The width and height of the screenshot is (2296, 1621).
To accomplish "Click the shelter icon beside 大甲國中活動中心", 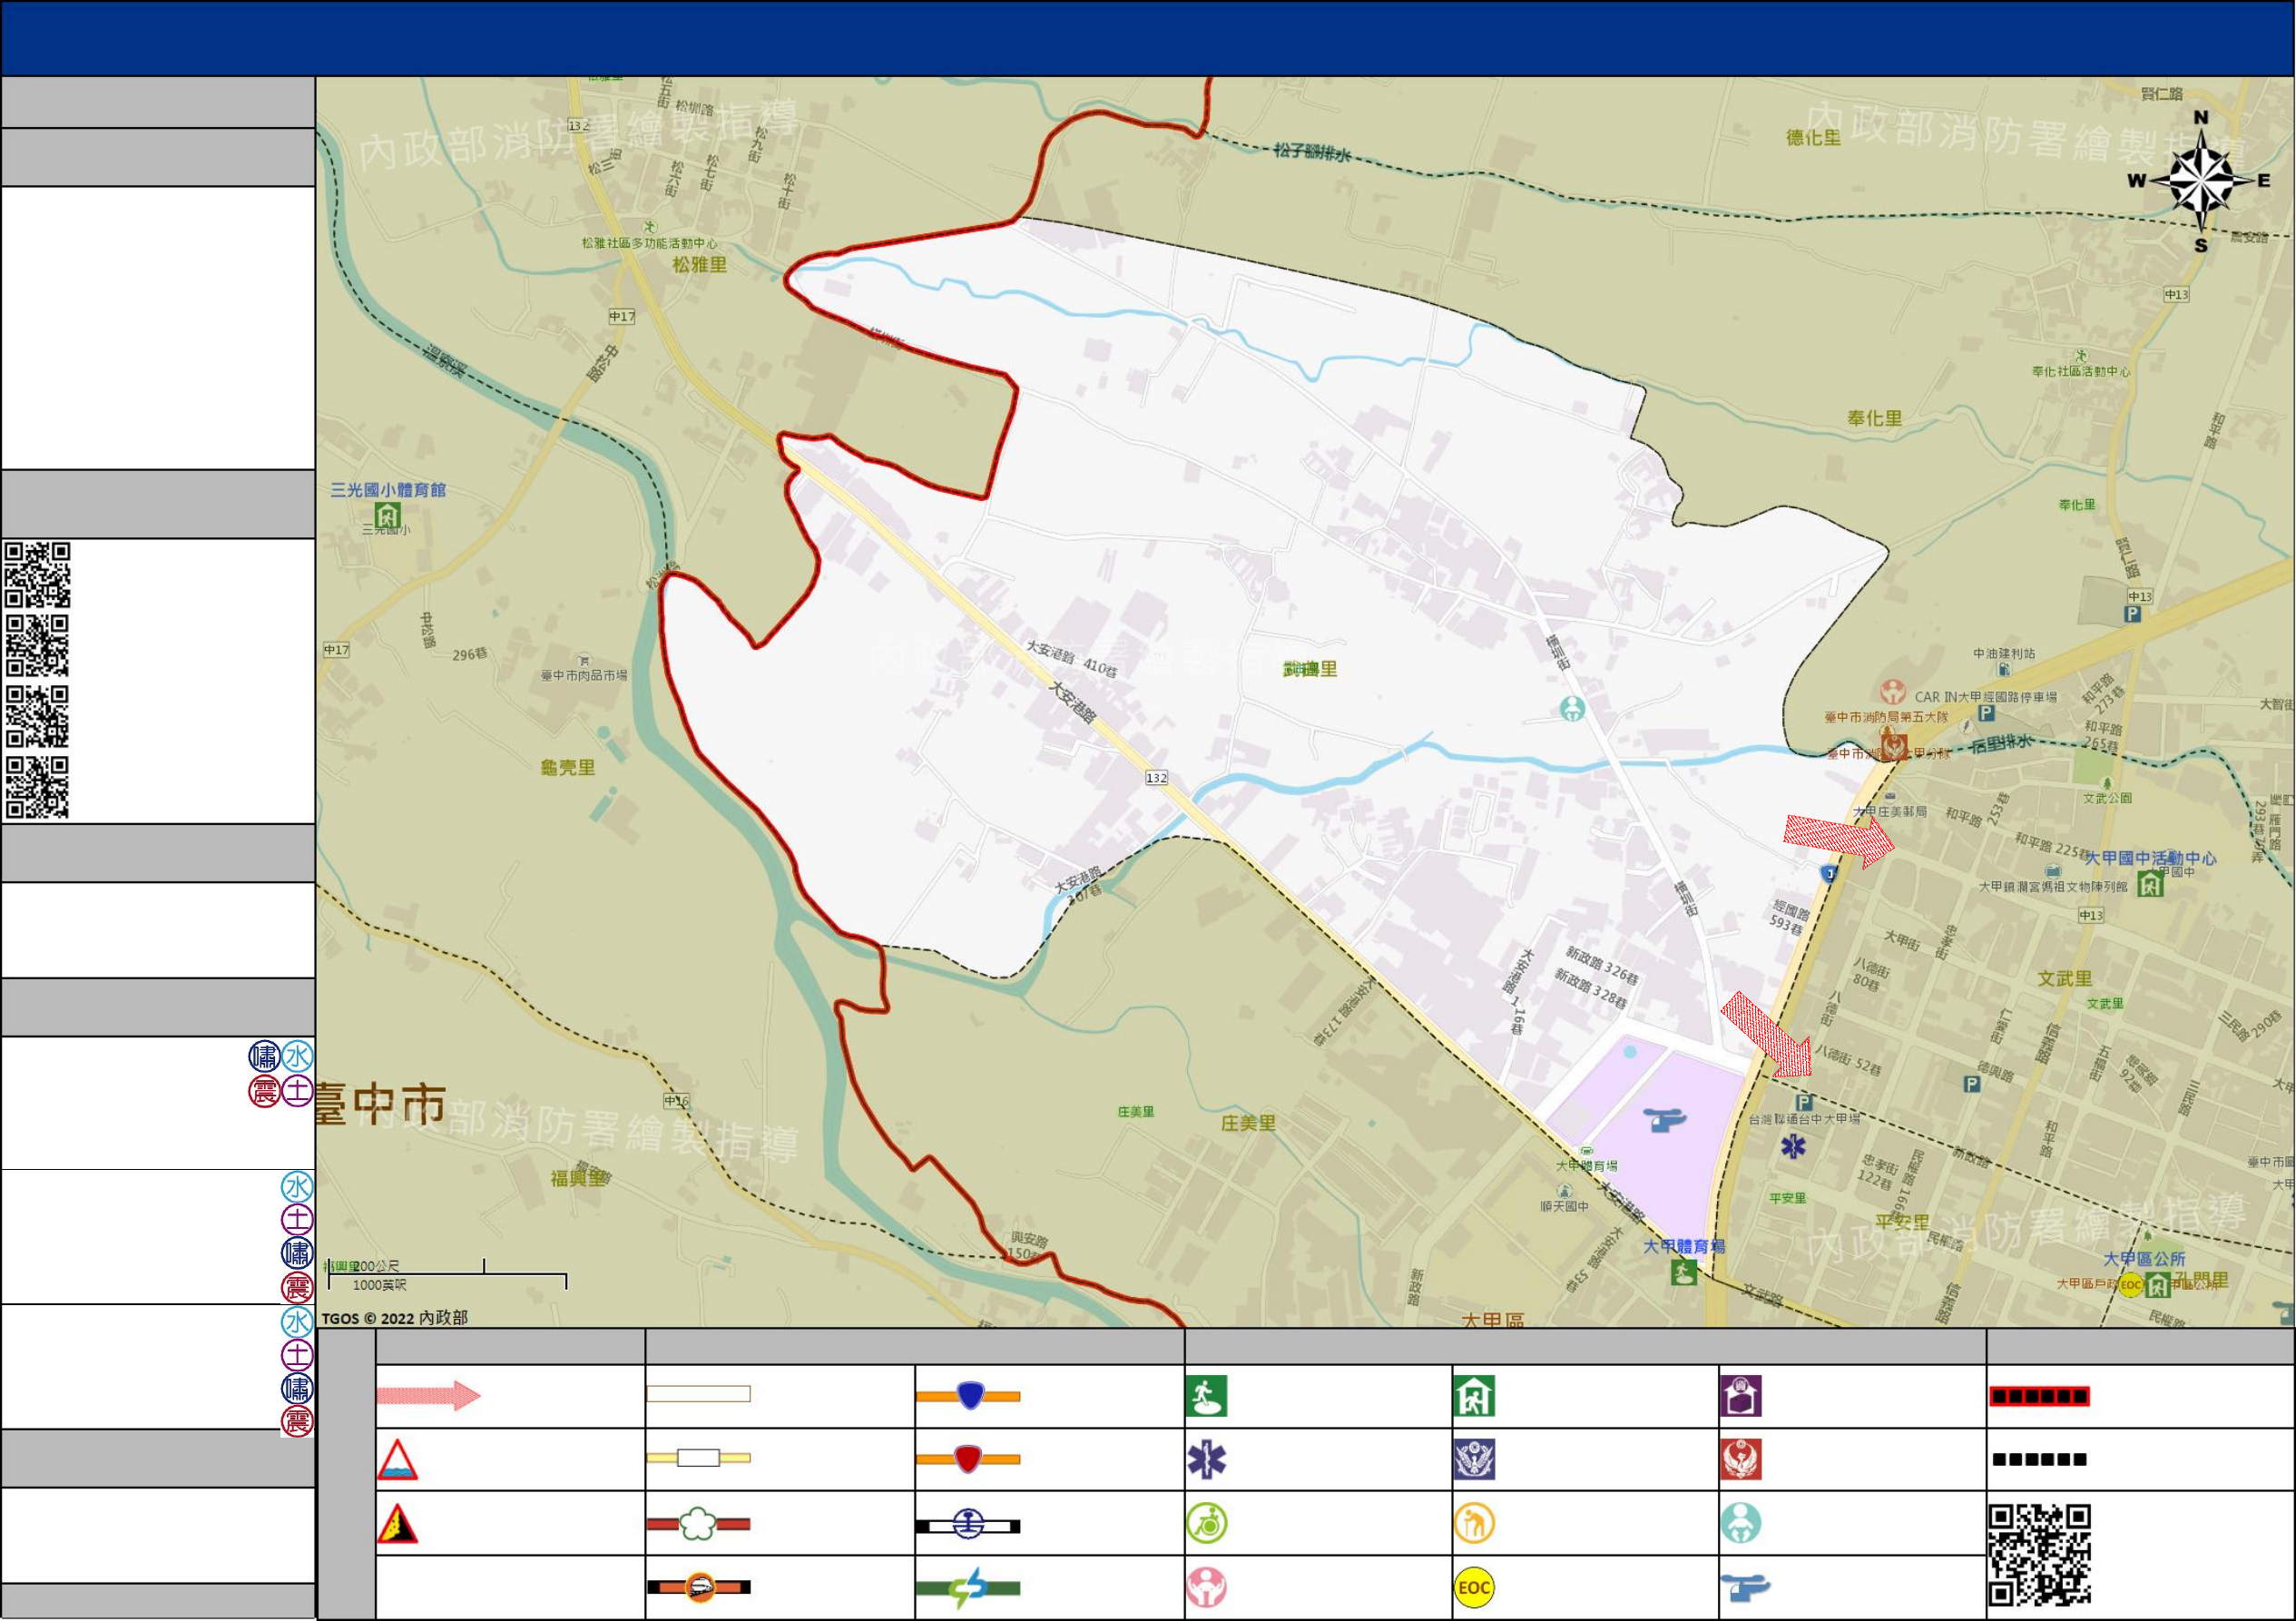I will pos(2151,884).
